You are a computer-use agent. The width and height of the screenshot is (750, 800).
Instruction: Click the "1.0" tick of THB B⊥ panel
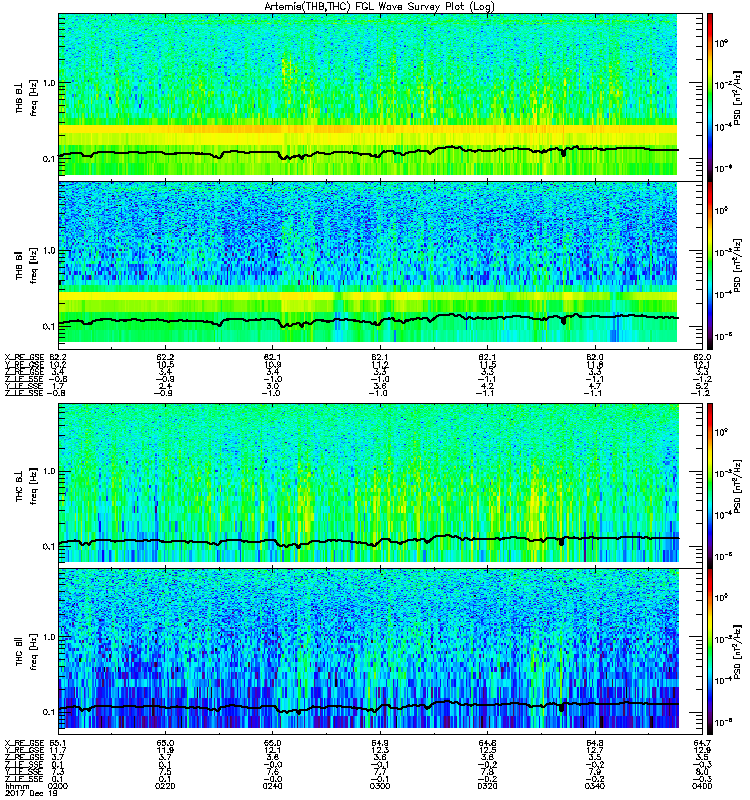pyautogui.click(x=48, y=83)
